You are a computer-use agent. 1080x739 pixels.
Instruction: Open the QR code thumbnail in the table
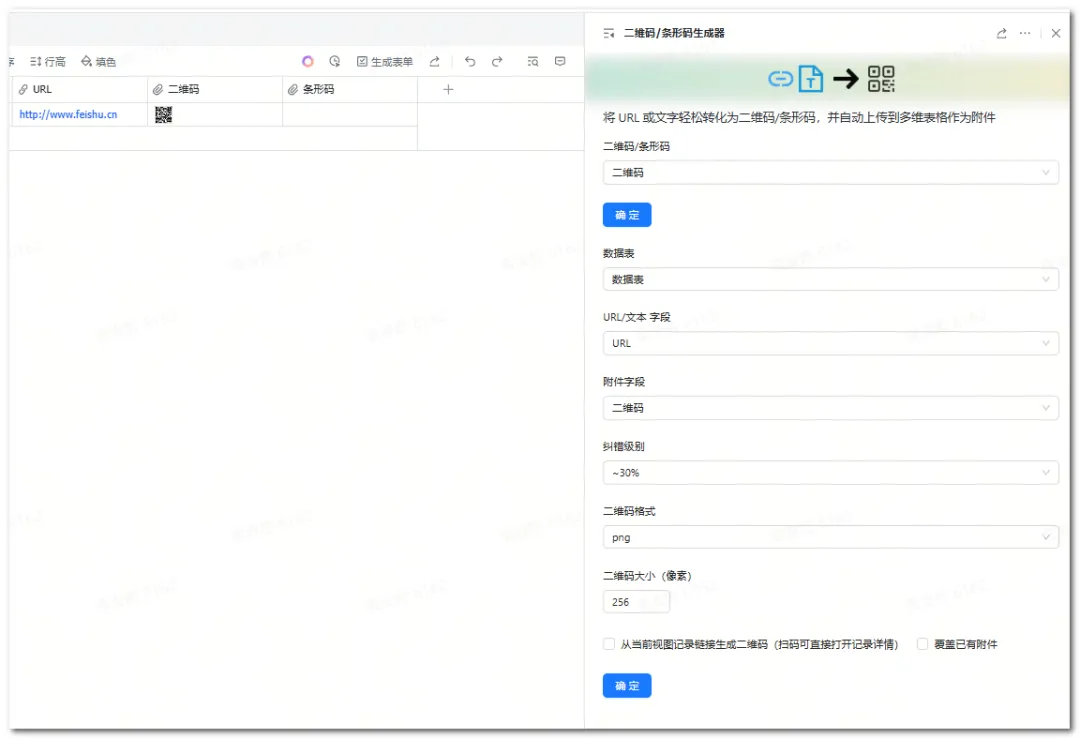(163, 114)
